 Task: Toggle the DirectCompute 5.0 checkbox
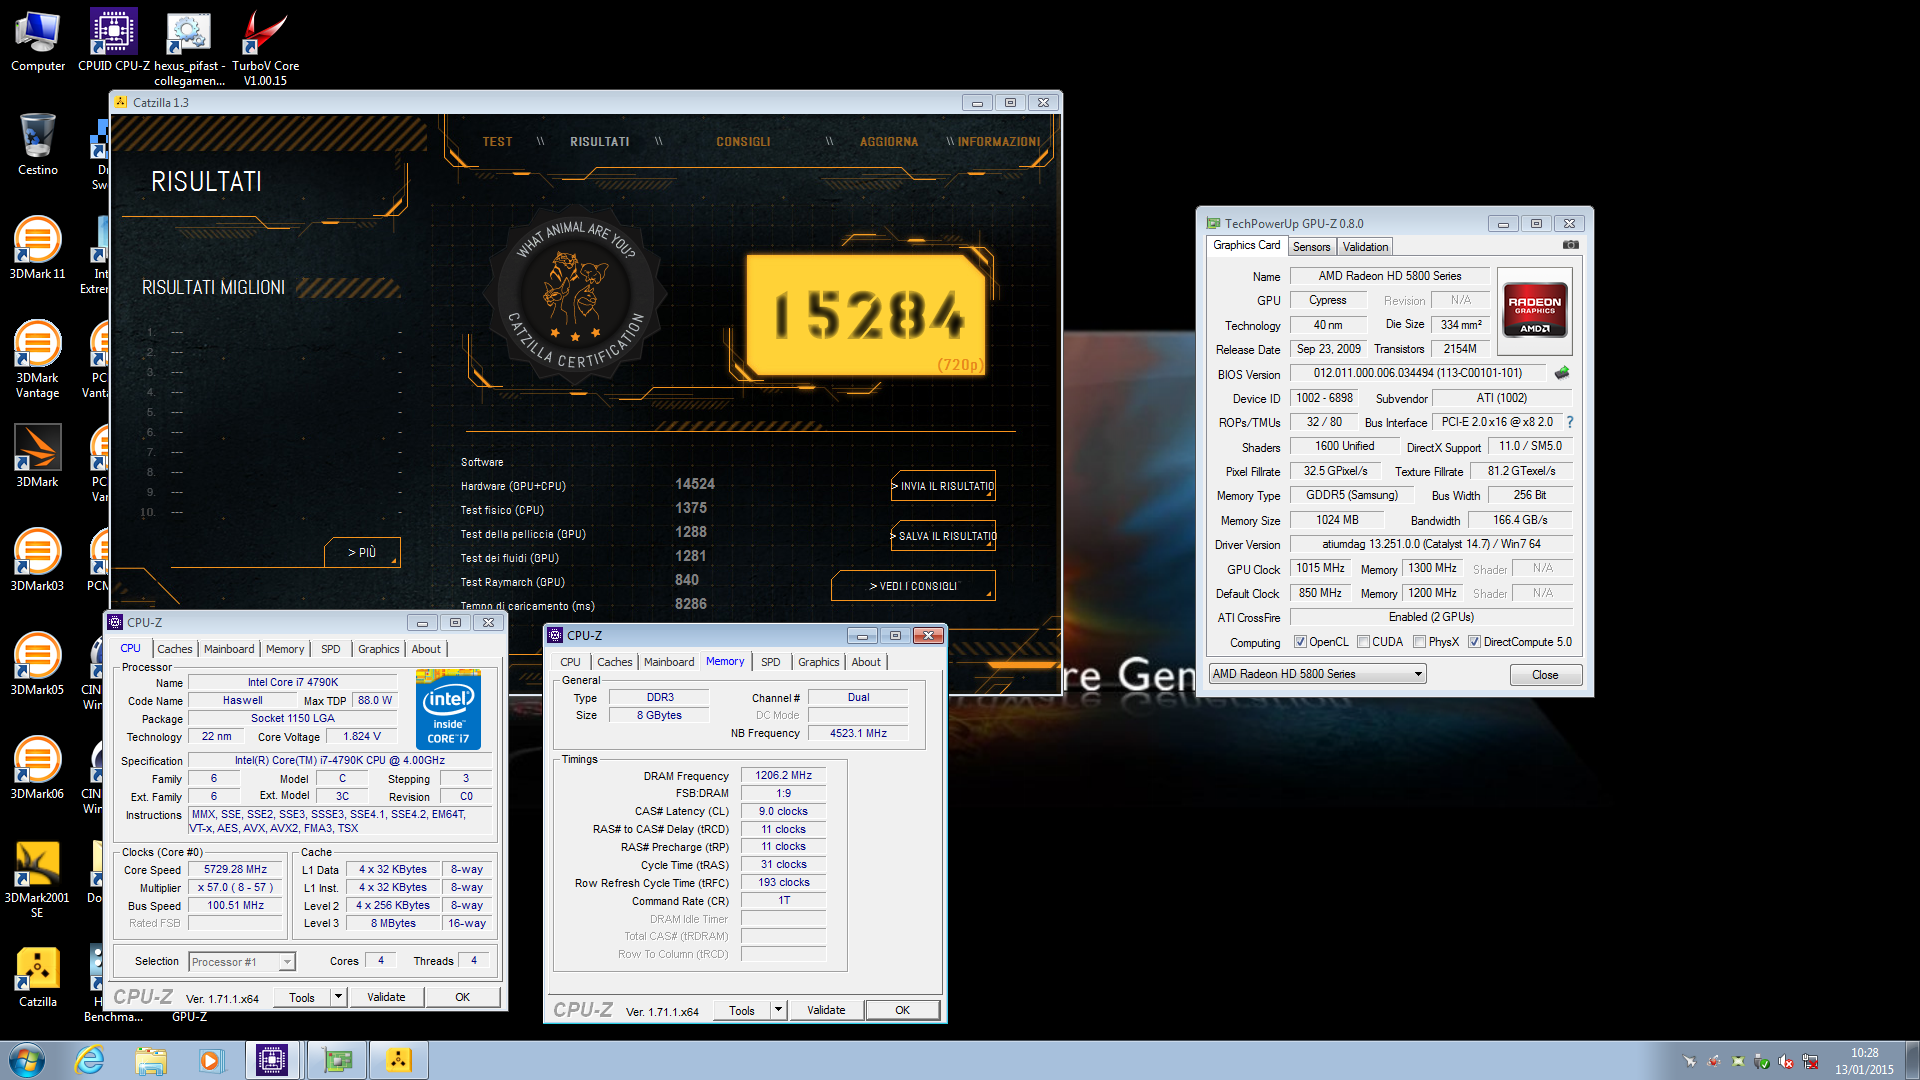pos(1474,642)
